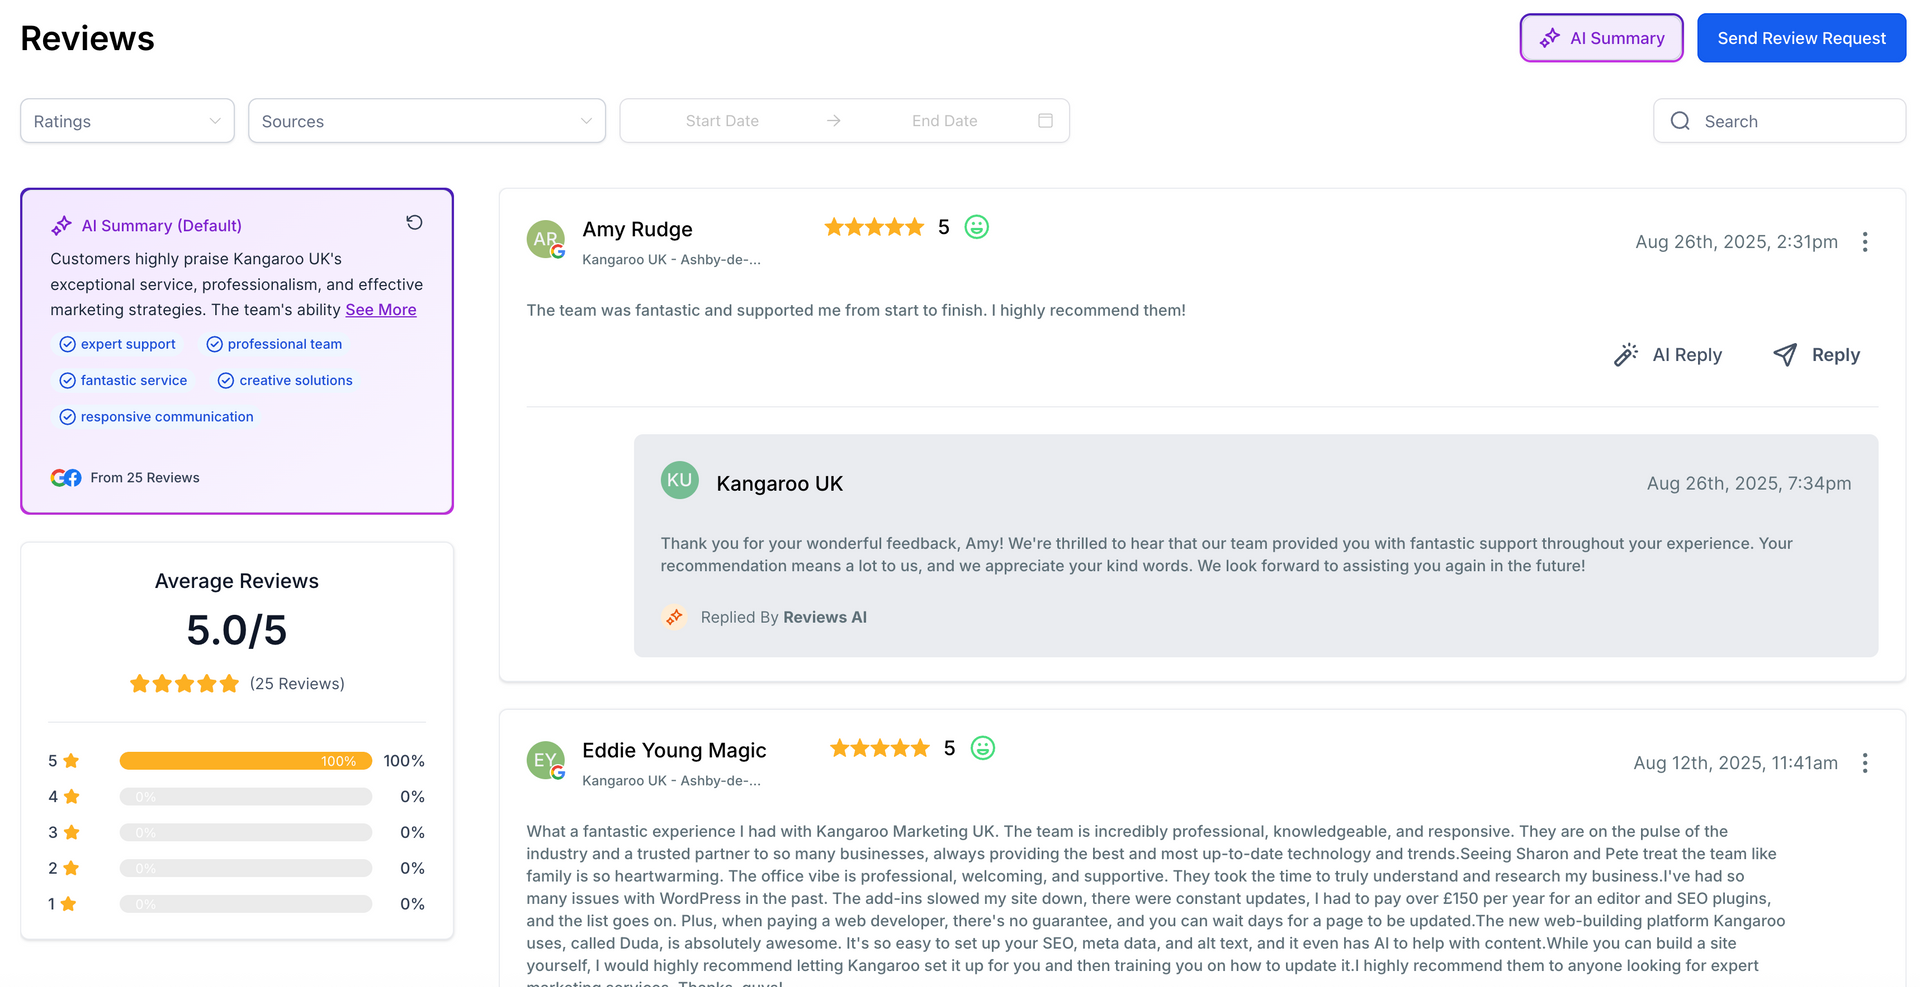Select the Start Date field
This screenshot has width=1920, height=987.
point(722,121)
